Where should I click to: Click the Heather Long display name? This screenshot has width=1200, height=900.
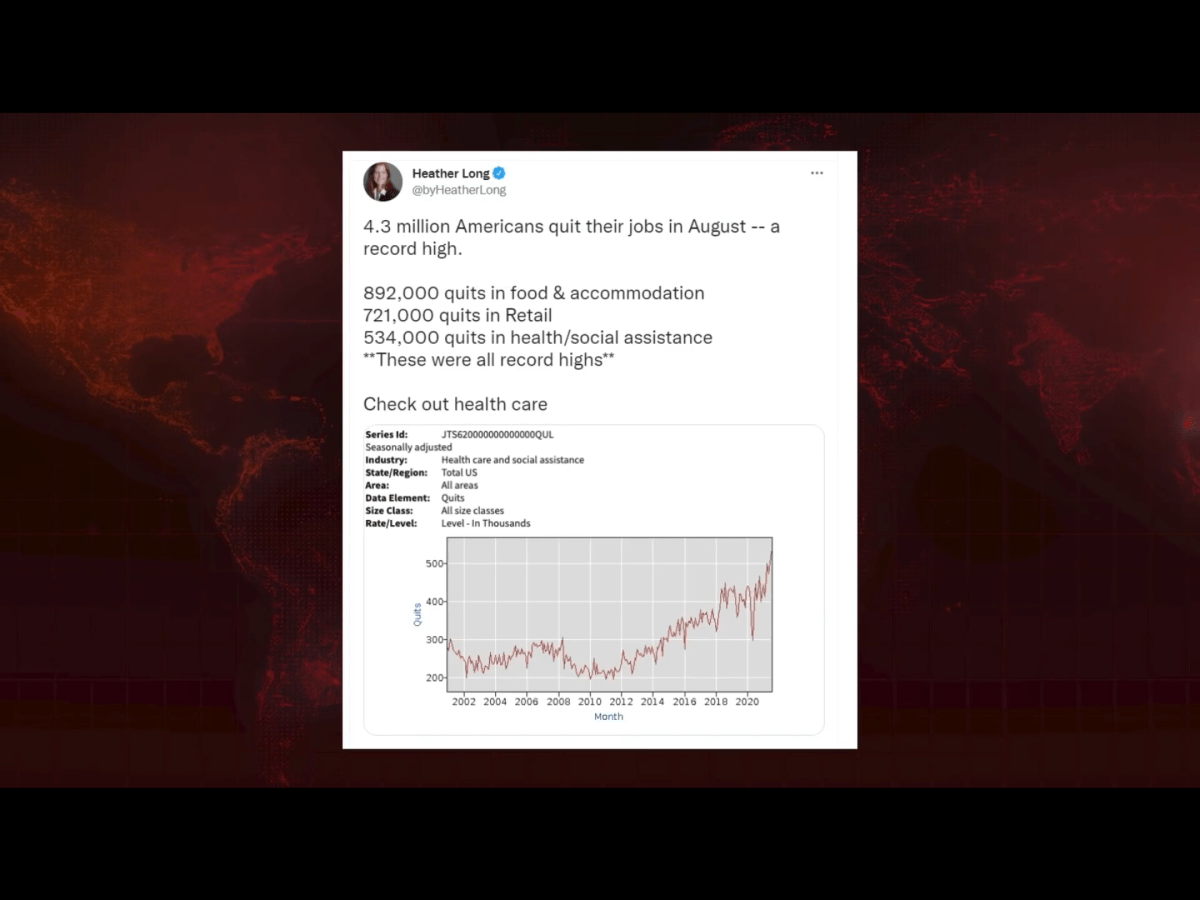[451, 173]
